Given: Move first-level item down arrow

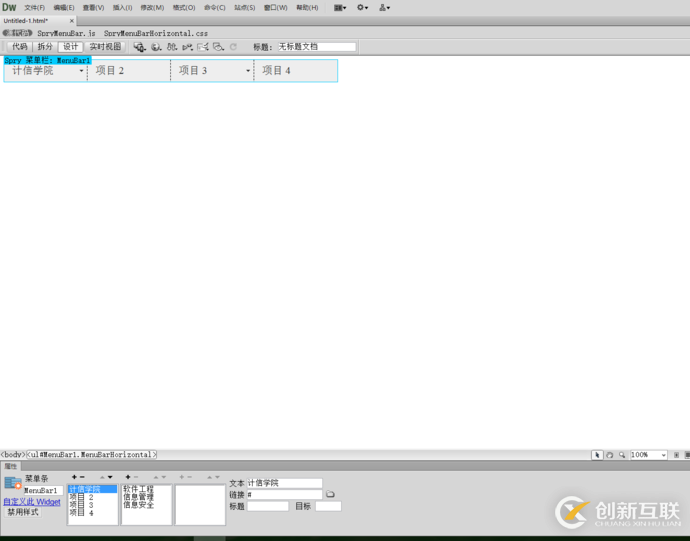Looking at the screenshot, I should (x=110, y=477).
